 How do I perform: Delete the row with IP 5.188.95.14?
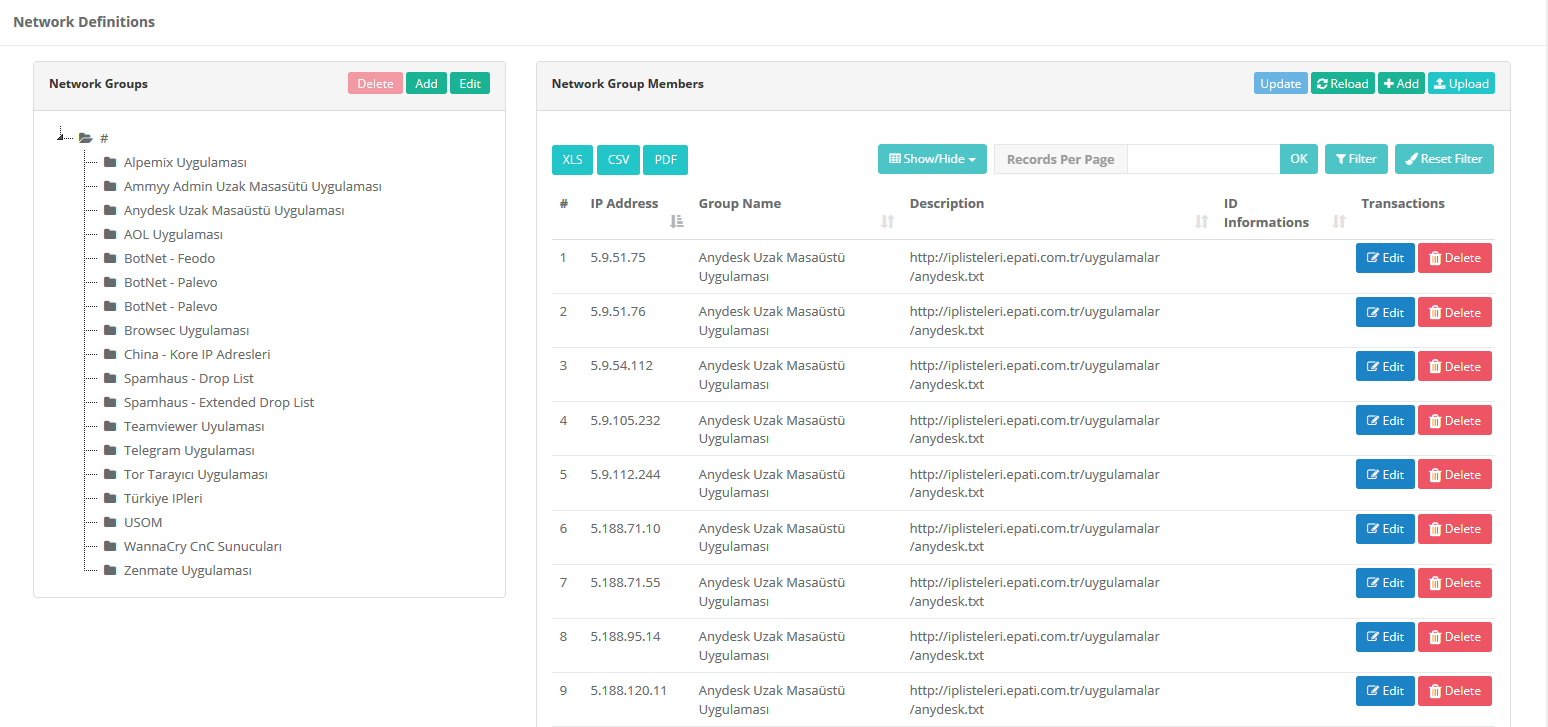(x=1455, y=637)
